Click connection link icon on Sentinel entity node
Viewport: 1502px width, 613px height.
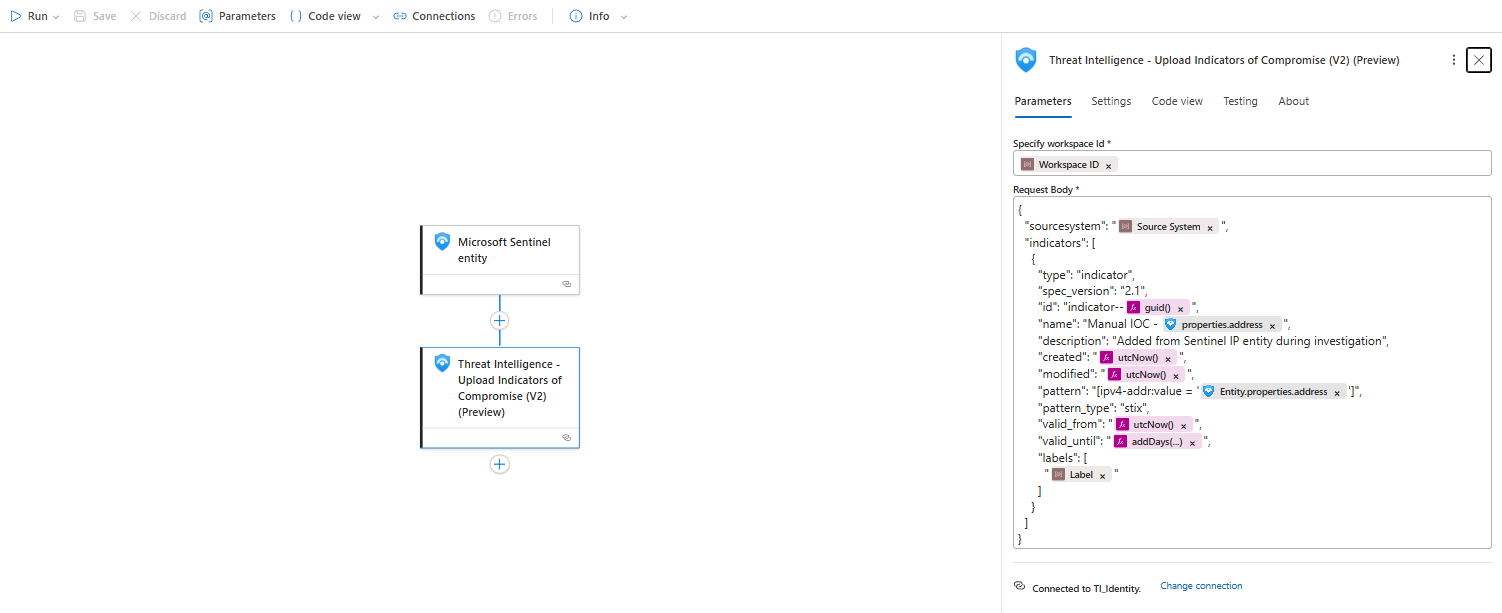pyautogui.click(x=566, y=284)
